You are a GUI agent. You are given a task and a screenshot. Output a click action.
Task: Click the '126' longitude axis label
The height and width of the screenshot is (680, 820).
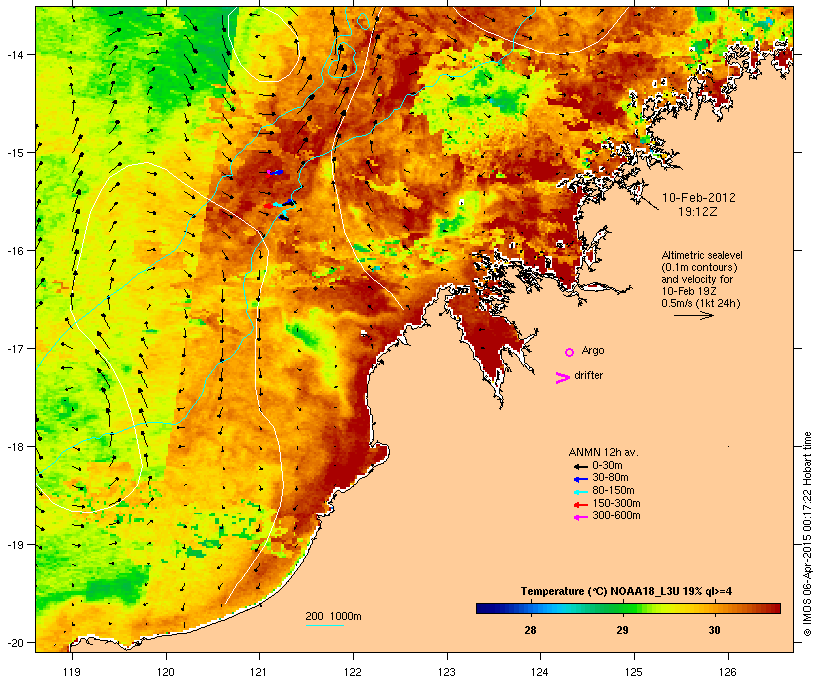click(x=728, y=672)
